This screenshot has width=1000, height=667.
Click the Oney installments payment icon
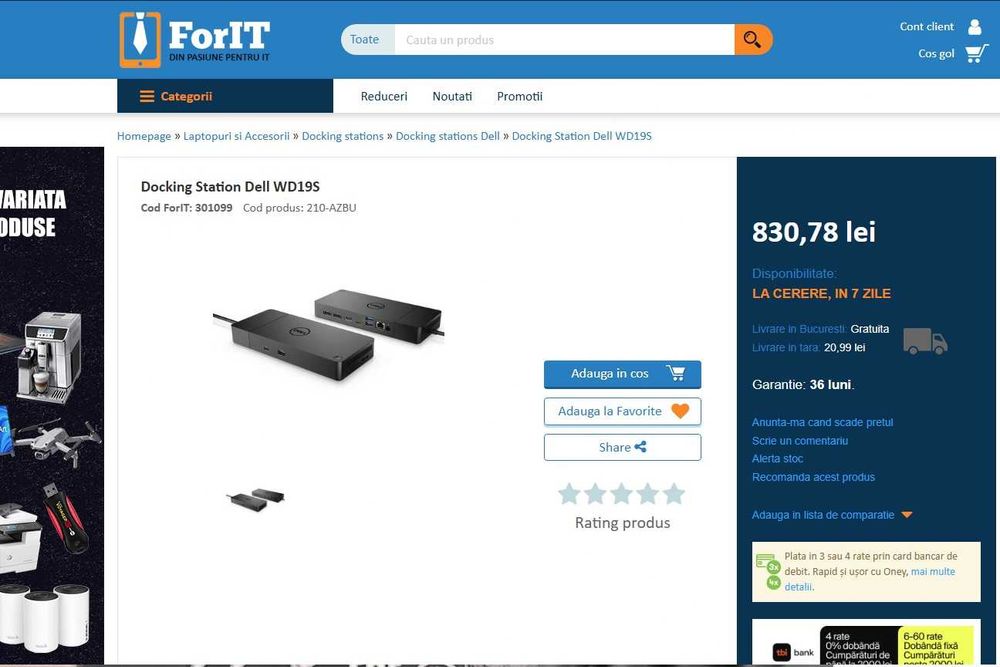[x=768, y=571]
